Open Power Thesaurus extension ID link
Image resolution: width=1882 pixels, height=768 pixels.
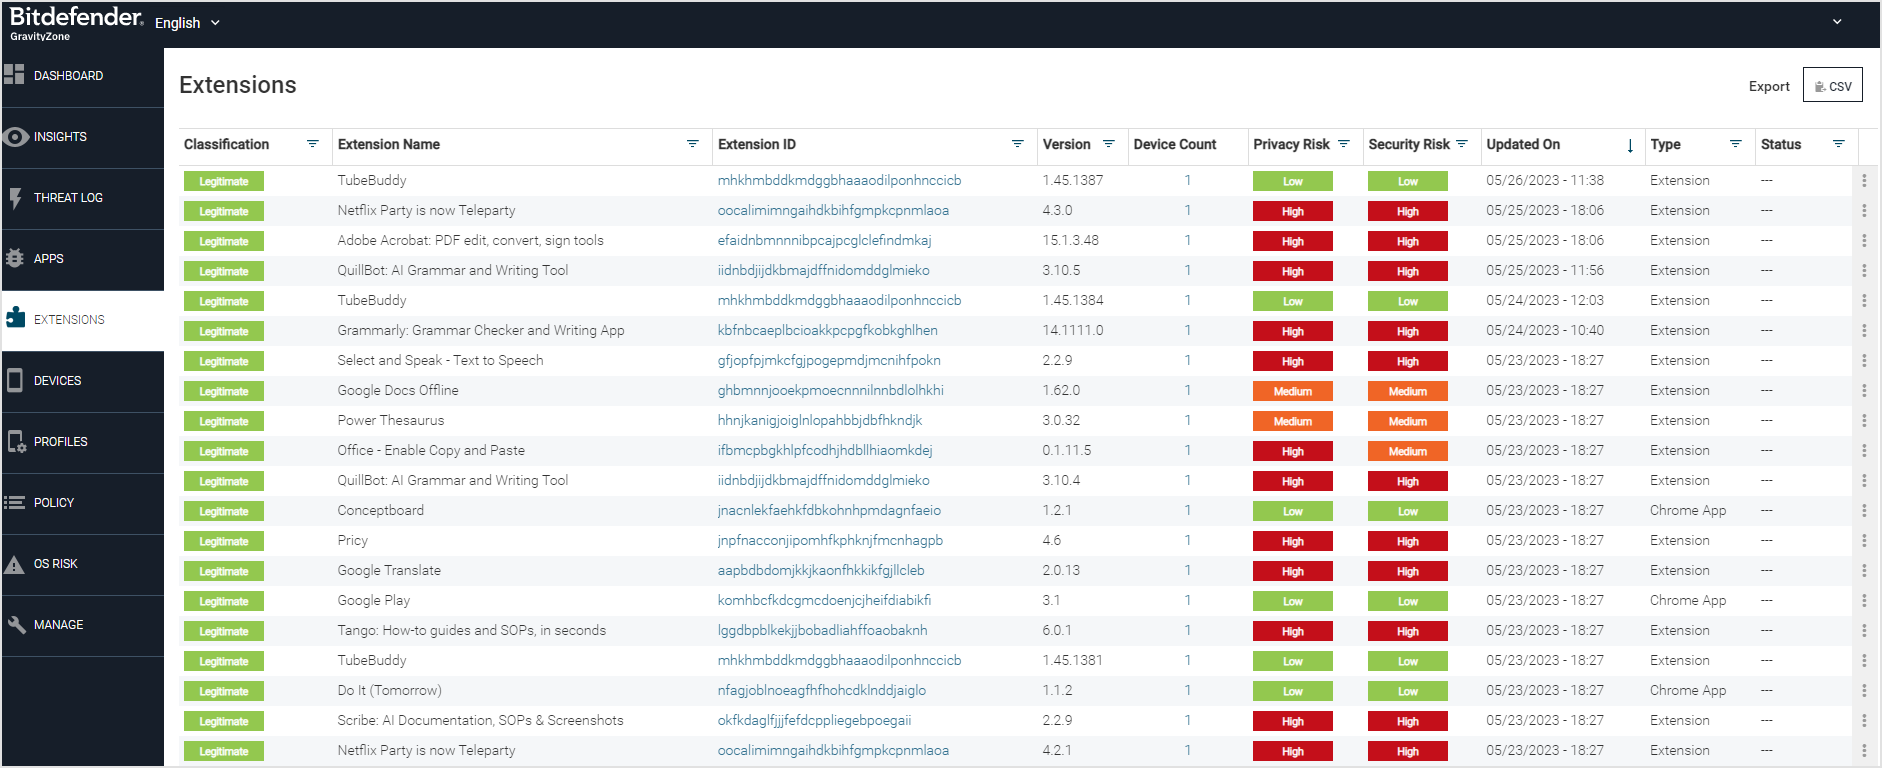[x=819, y=421]
